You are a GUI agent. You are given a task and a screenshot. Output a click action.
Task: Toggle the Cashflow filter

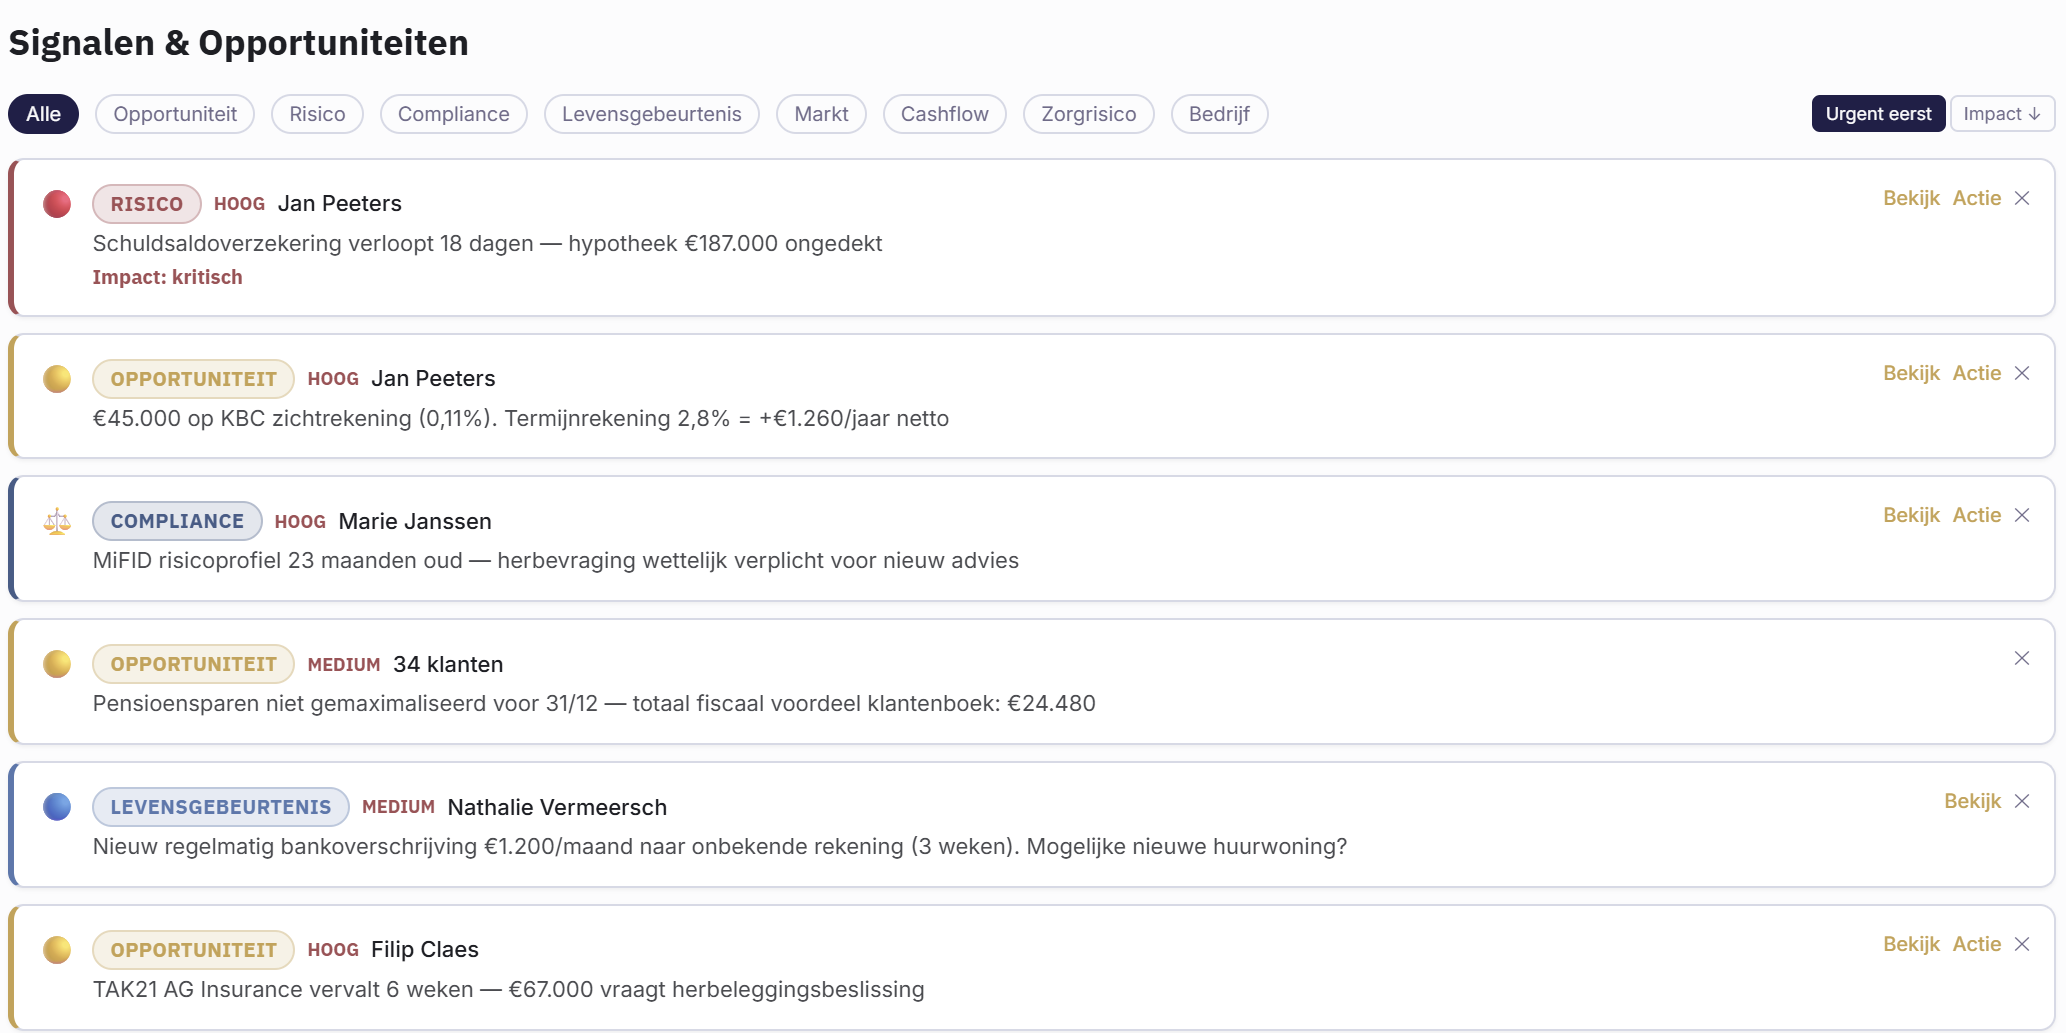pyautogui.click(x=944, y=113)
